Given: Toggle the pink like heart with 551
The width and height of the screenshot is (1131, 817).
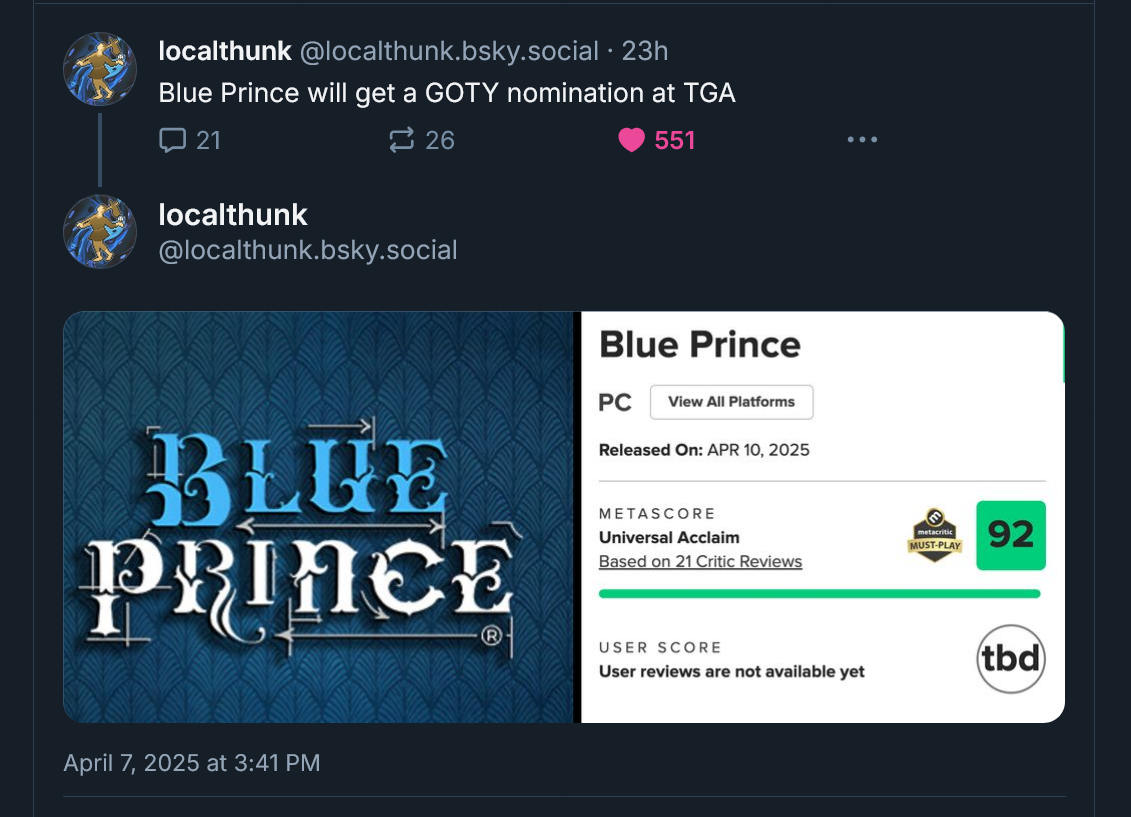Looking at the screenshot, I should [632, 140].
